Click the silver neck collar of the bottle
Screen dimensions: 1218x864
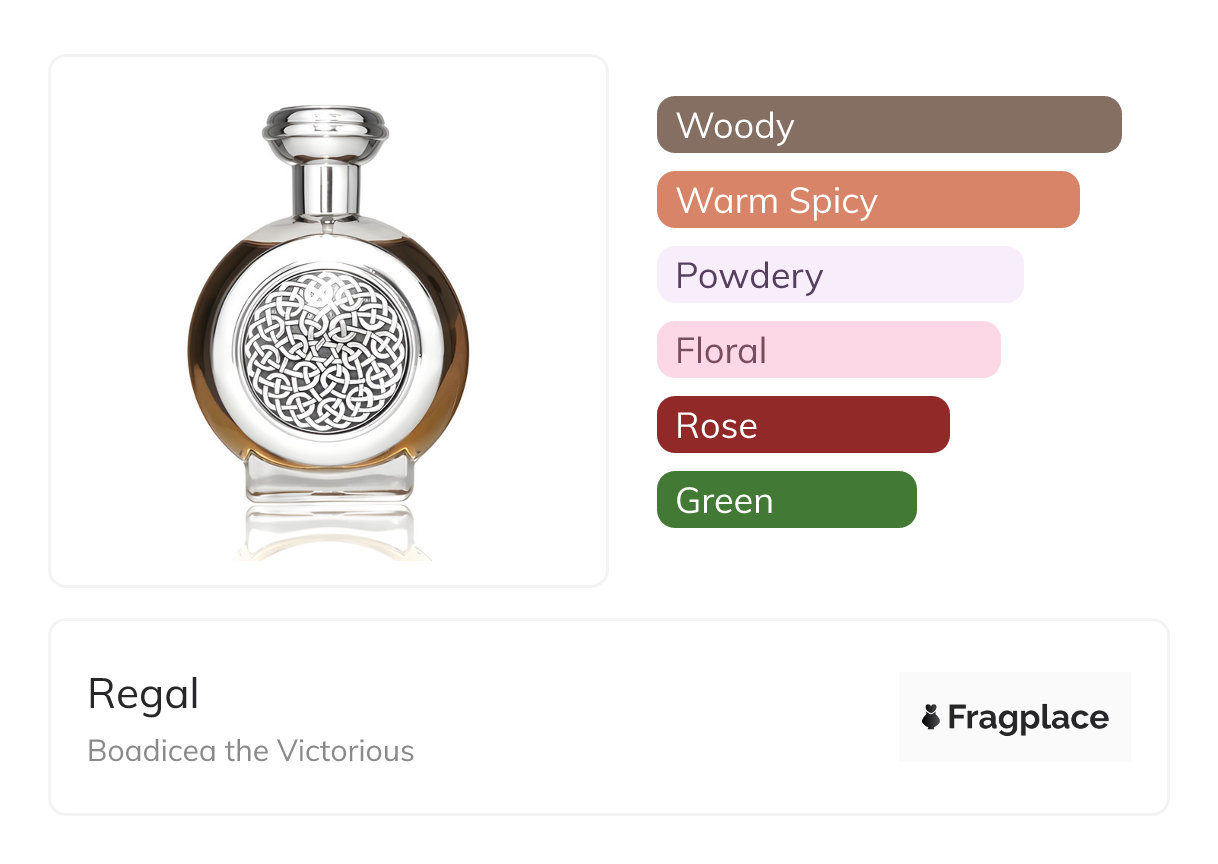pyautogui.click(x=326, y=190)
